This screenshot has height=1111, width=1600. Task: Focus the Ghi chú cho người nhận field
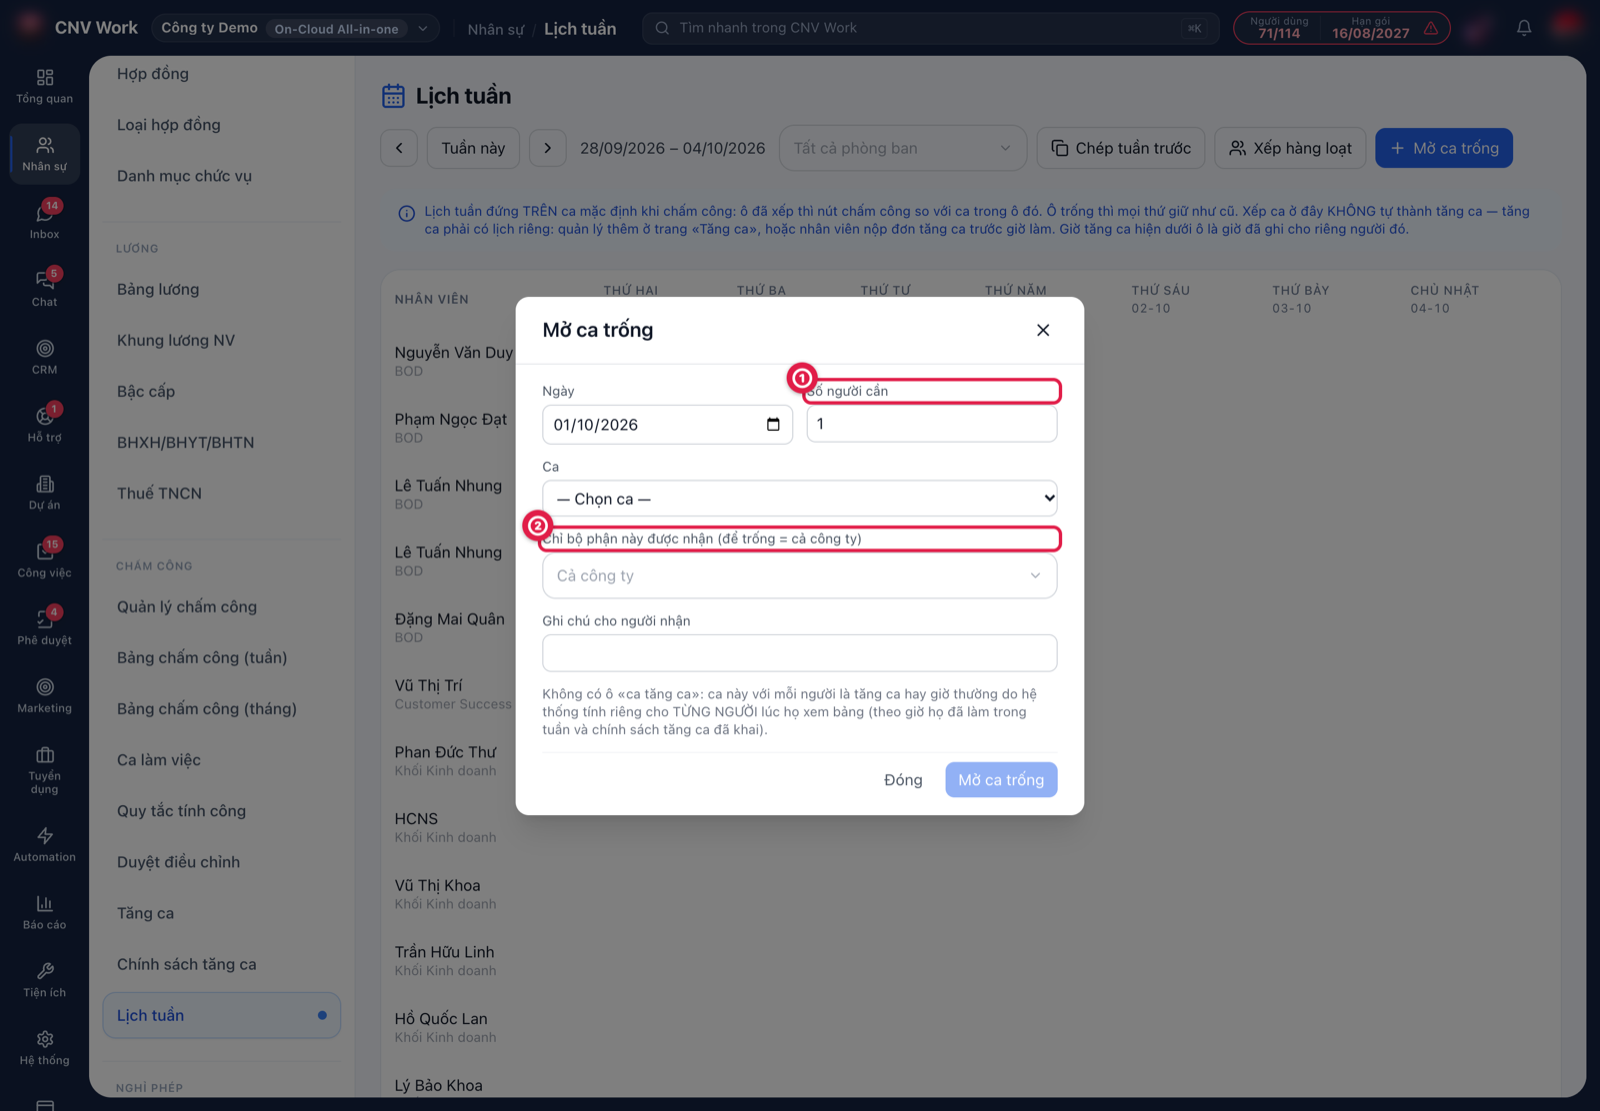pyautogui.click(x=800, y=653)
